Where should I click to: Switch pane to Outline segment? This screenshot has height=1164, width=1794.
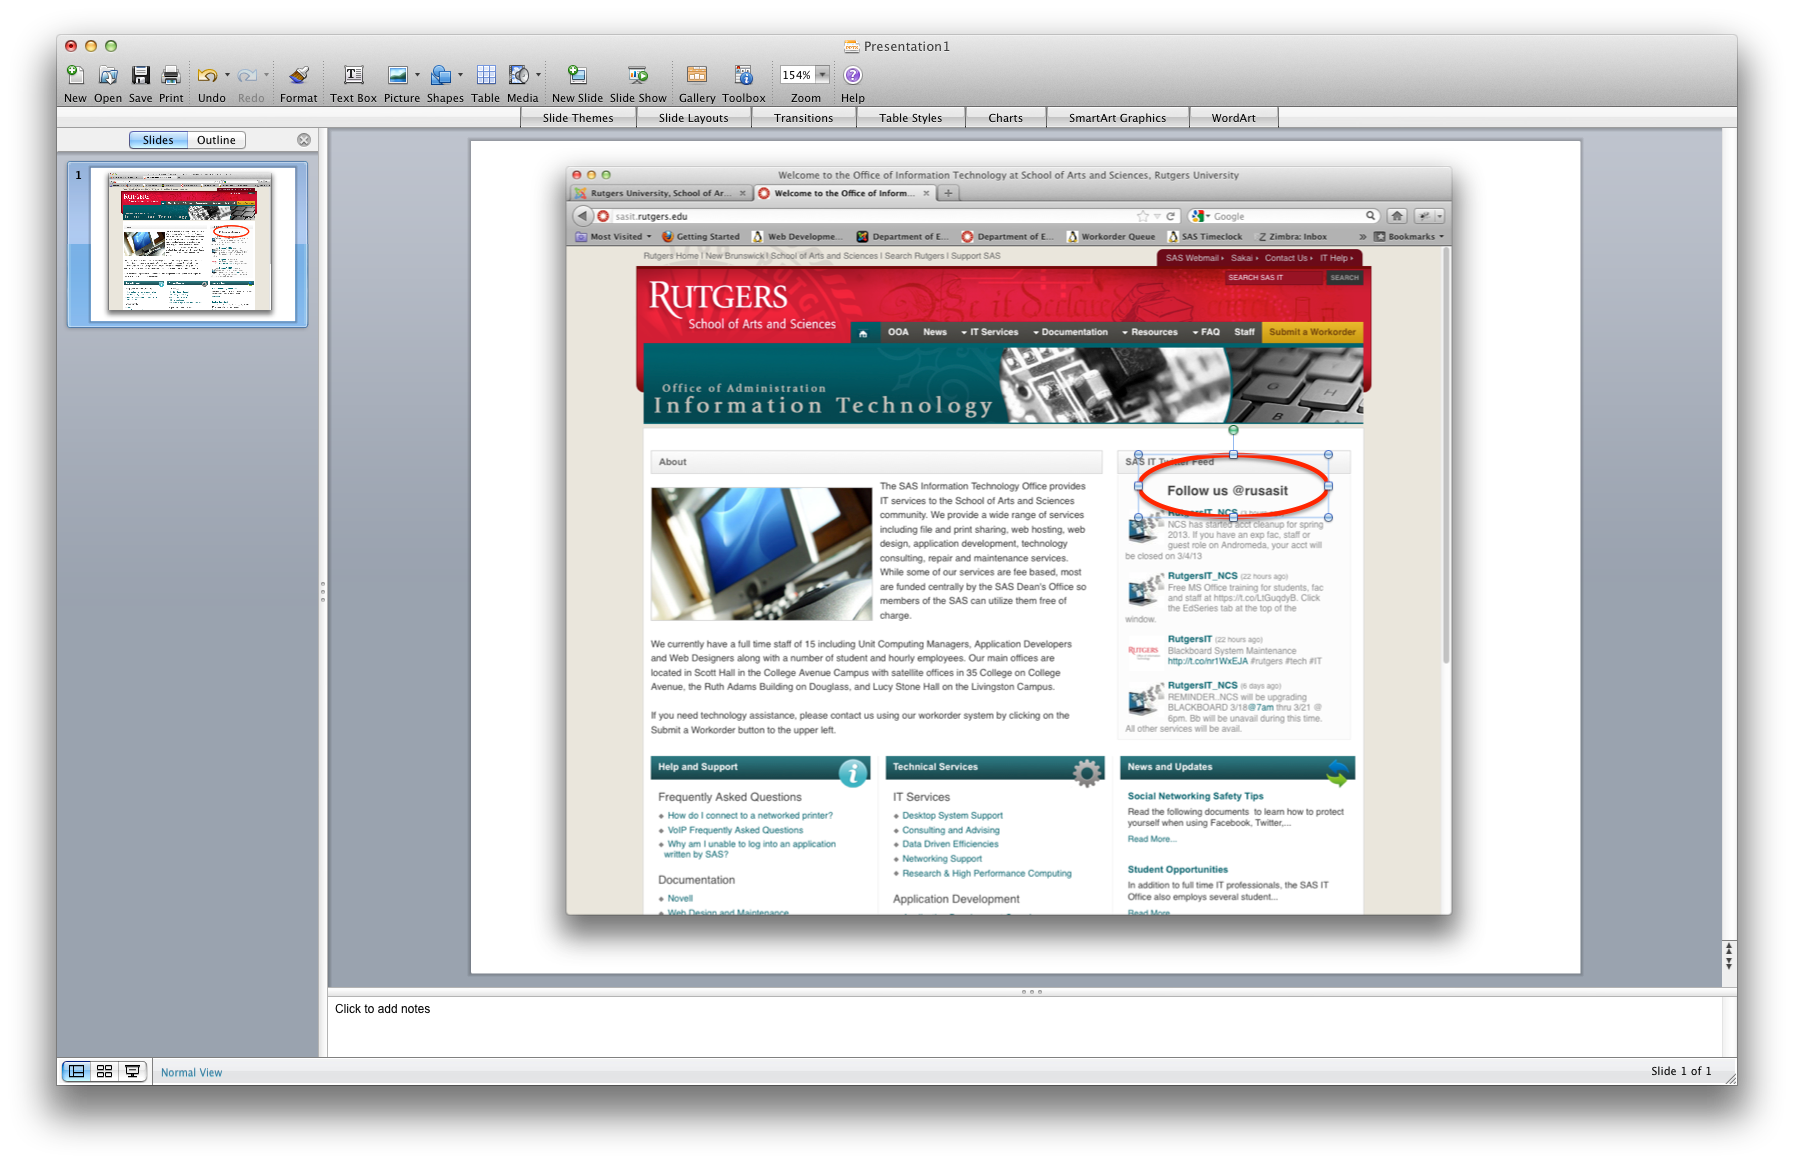coord(216,140)
